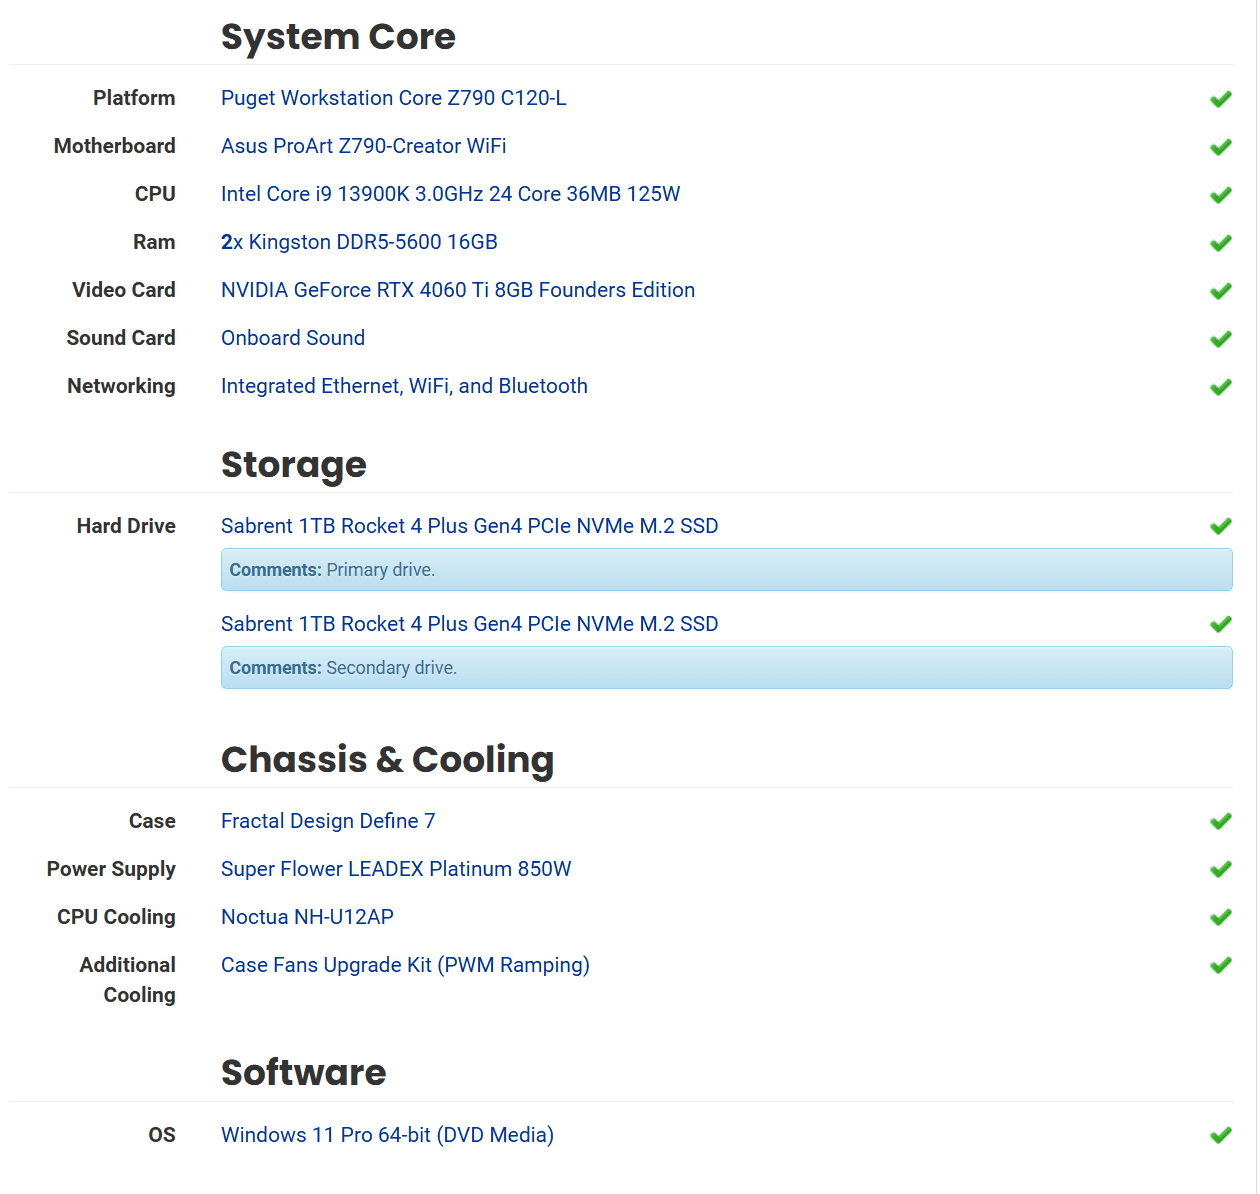Click Integrated Ethernet, WiFi, and Bluetooth link
The height and width of the screenshot is (1194, 1260).
(404, 386)
